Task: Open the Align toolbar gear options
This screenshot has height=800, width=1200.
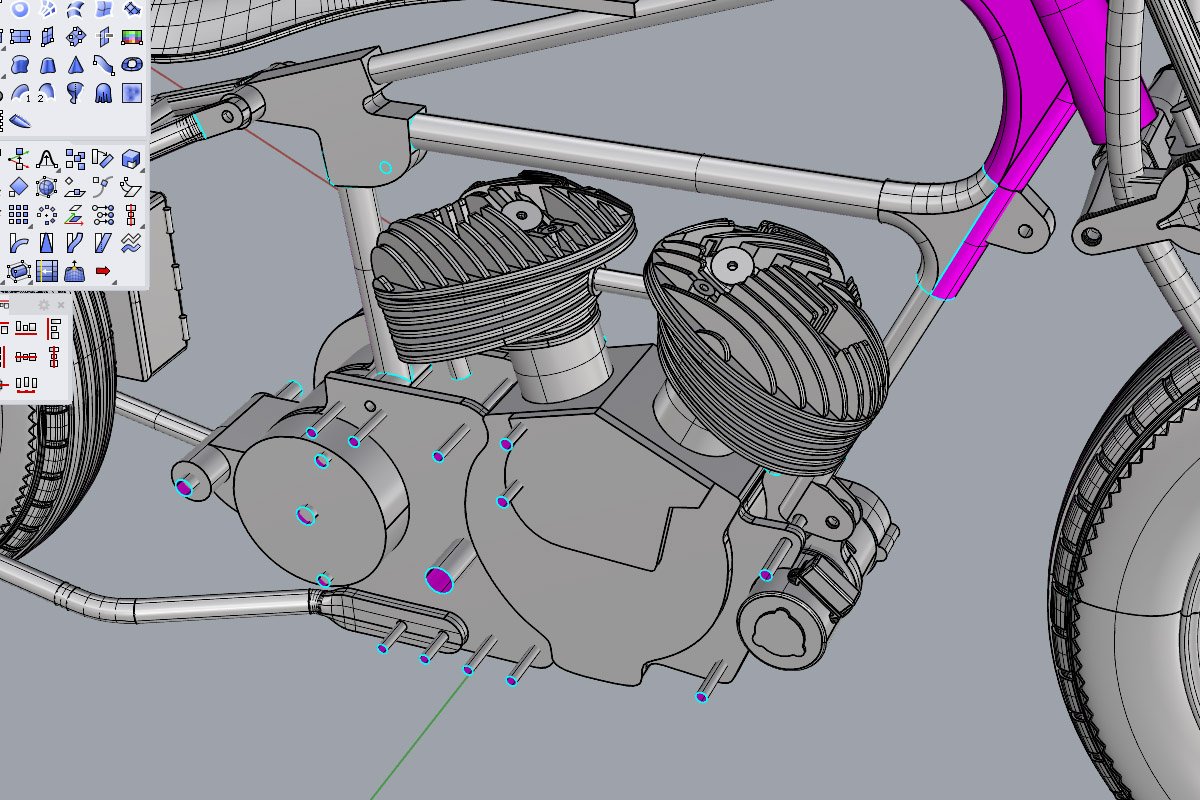Action: 44,305
